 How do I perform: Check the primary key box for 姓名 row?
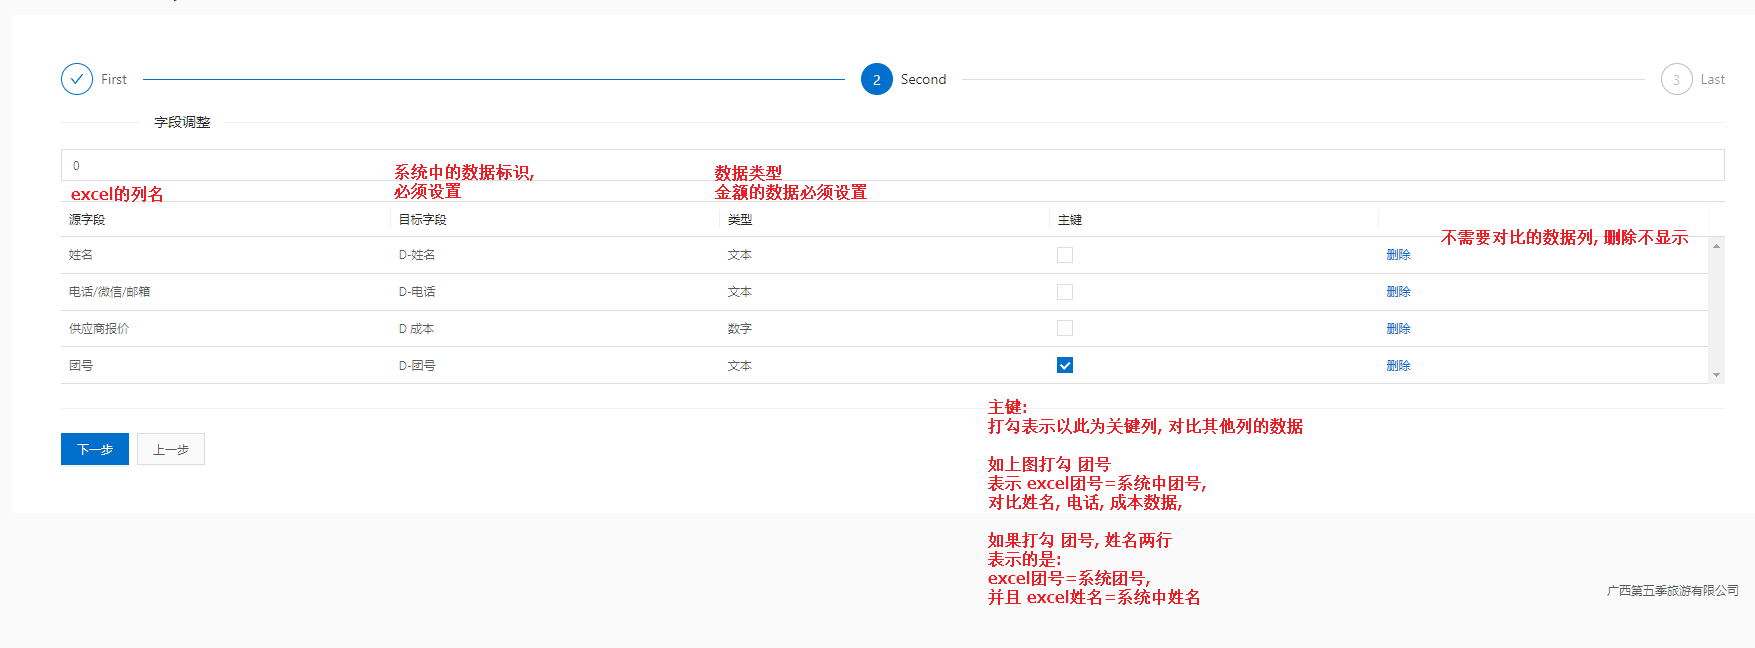tap(1065, 255)
